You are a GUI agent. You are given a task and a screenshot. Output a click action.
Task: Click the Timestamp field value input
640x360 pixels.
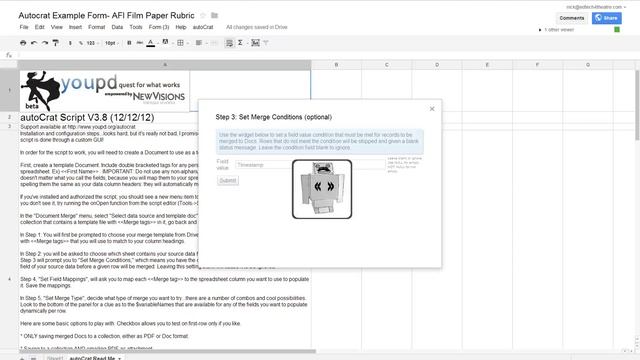(x=310, y=165)
